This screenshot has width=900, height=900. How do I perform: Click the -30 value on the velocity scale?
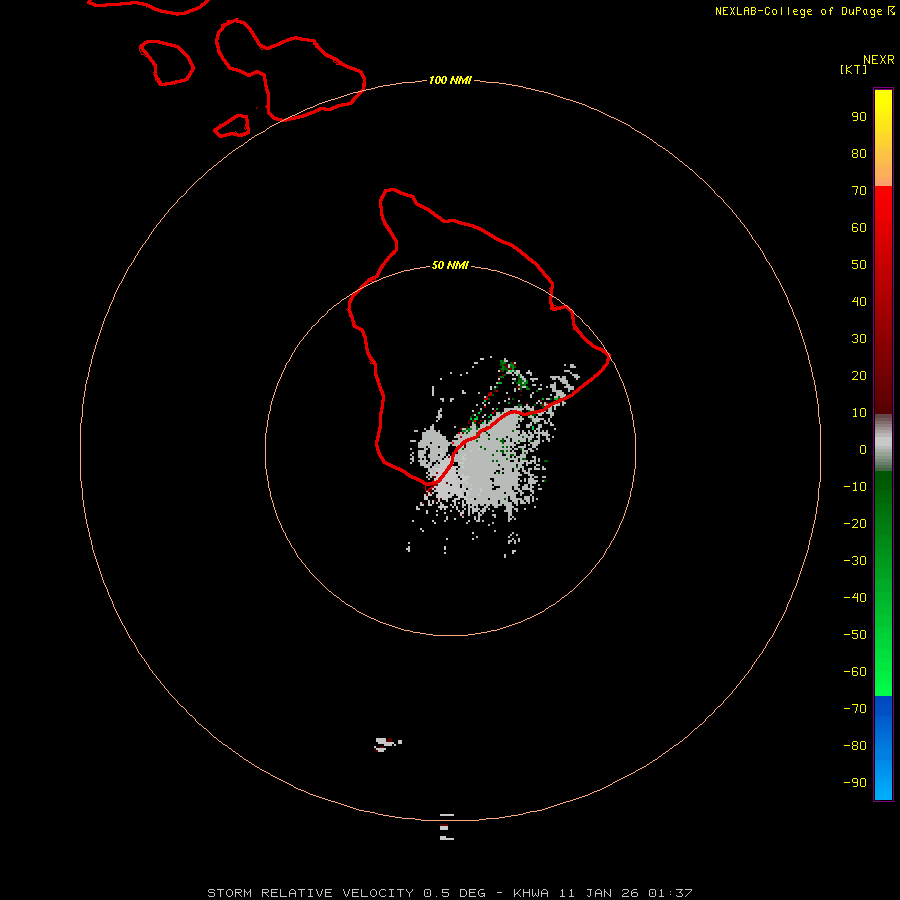tap(855, 561)
